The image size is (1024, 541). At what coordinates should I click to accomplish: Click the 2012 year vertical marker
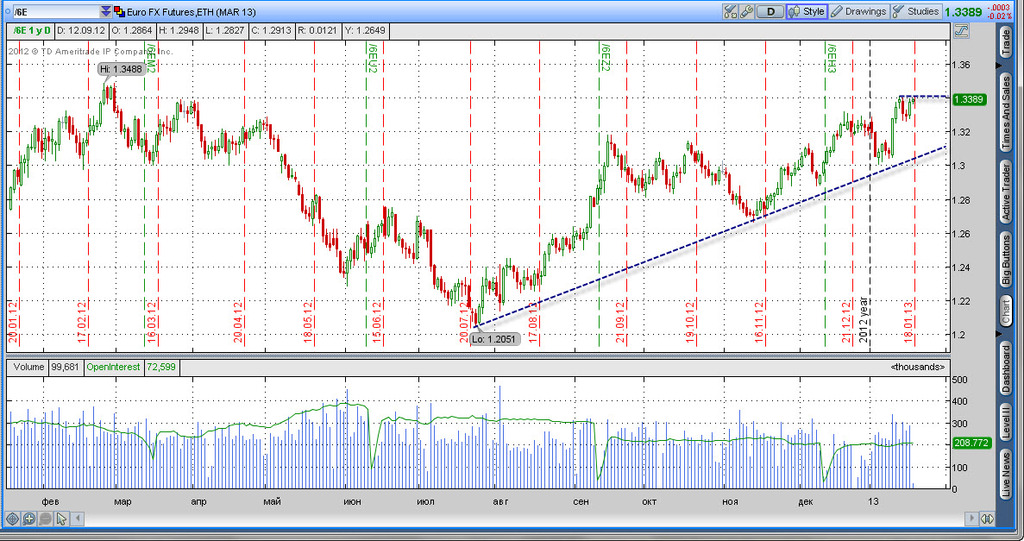863,320
